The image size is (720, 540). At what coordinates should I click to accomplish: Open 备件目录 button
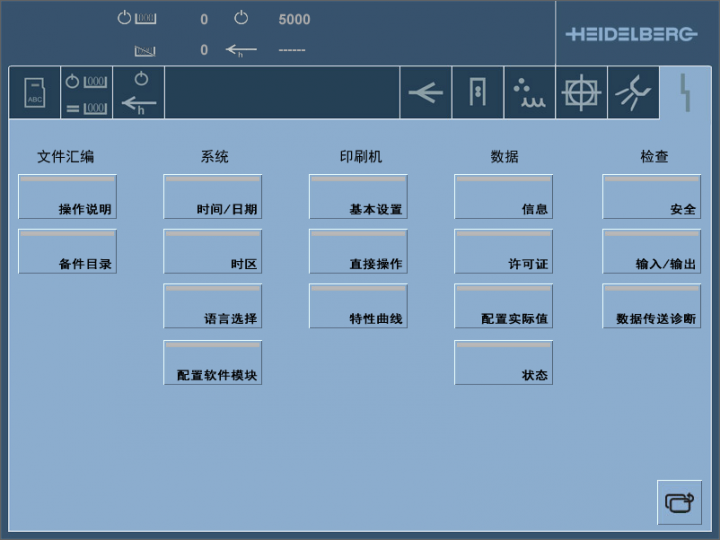[x=68, y=251]
